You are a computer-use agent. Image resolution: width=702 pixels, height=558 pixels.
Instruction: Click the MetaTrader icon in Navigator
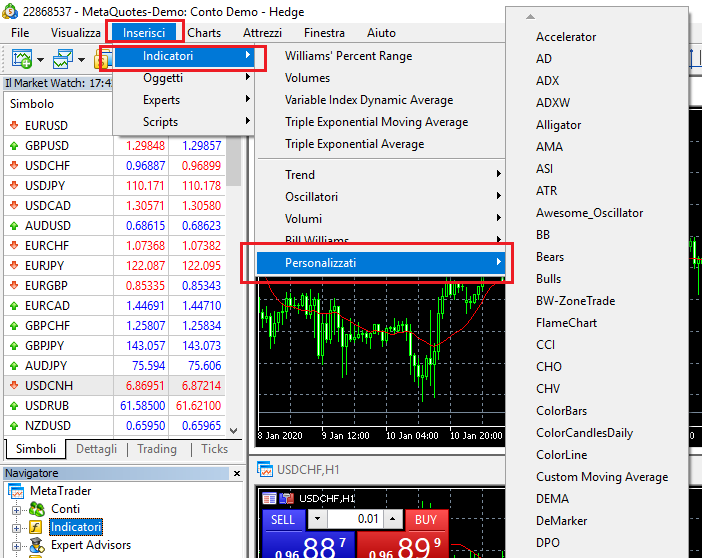[16, 491]
